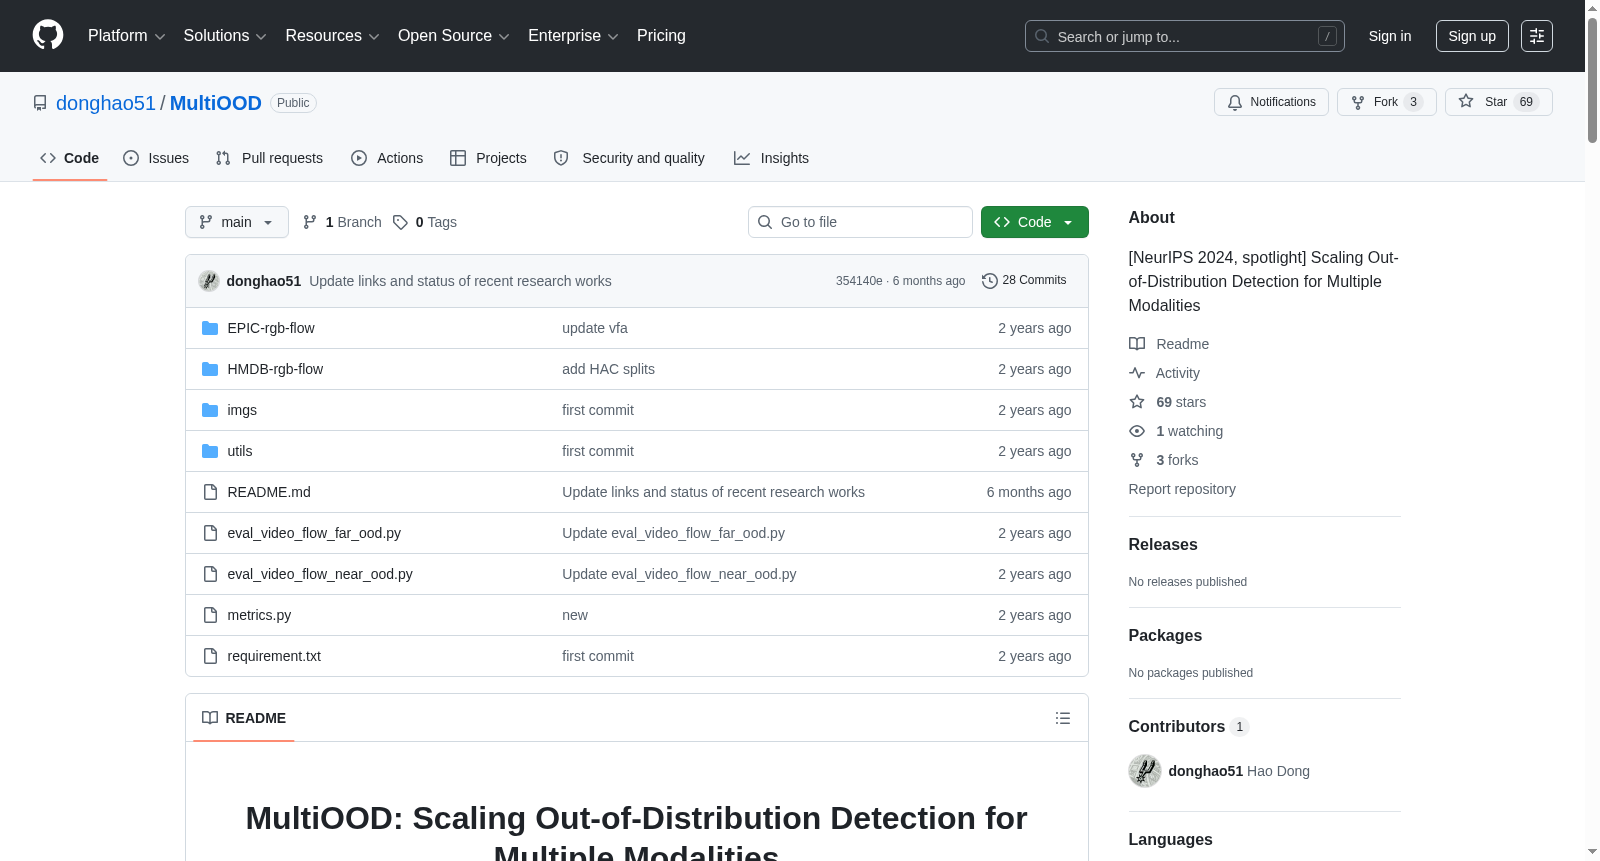Image resolution: width=1600 pixels, height=861 pixels.
Task: Star the MultiOOD repository
Action: coord(1498,102)
